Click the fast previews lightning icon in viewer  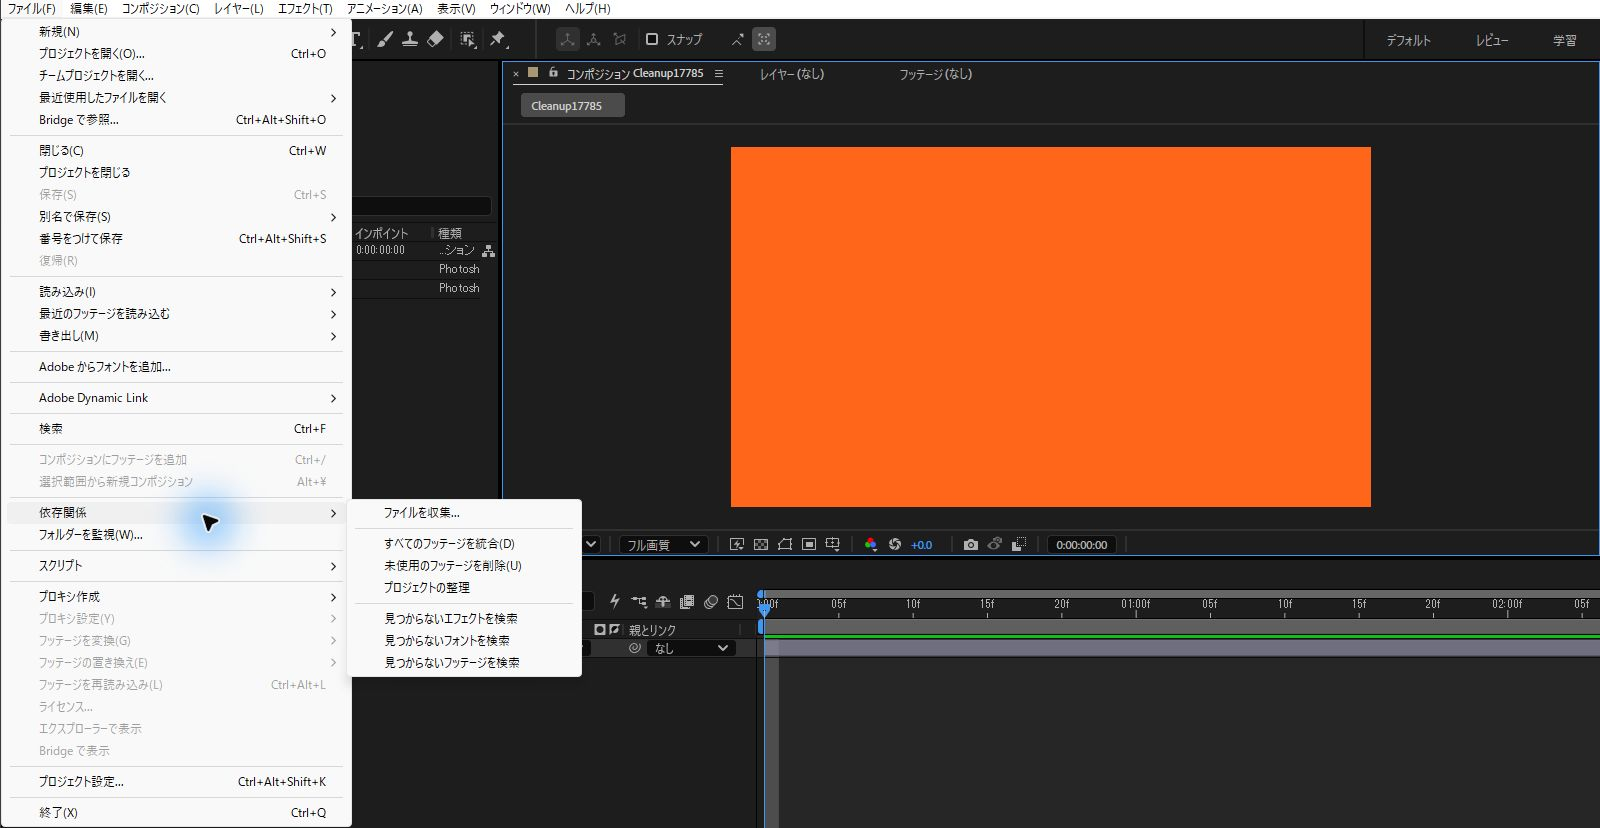[x=737, y=544]
